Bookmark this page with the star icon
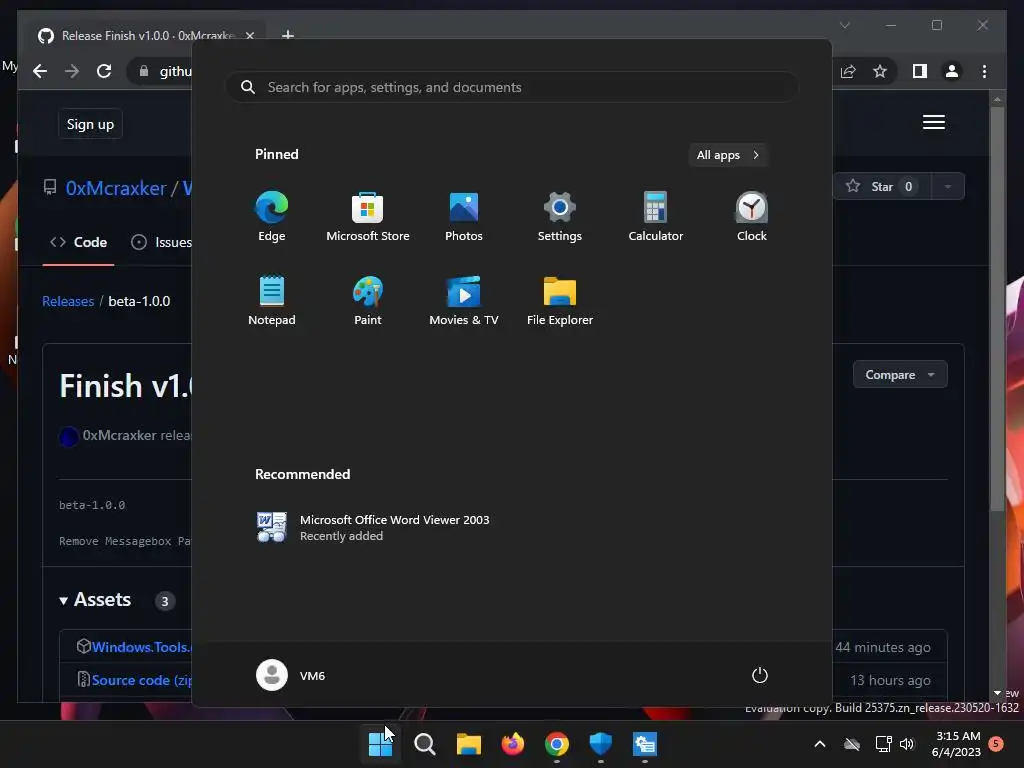This screenshot has height=768, width=1024. (x=880, y=71)
